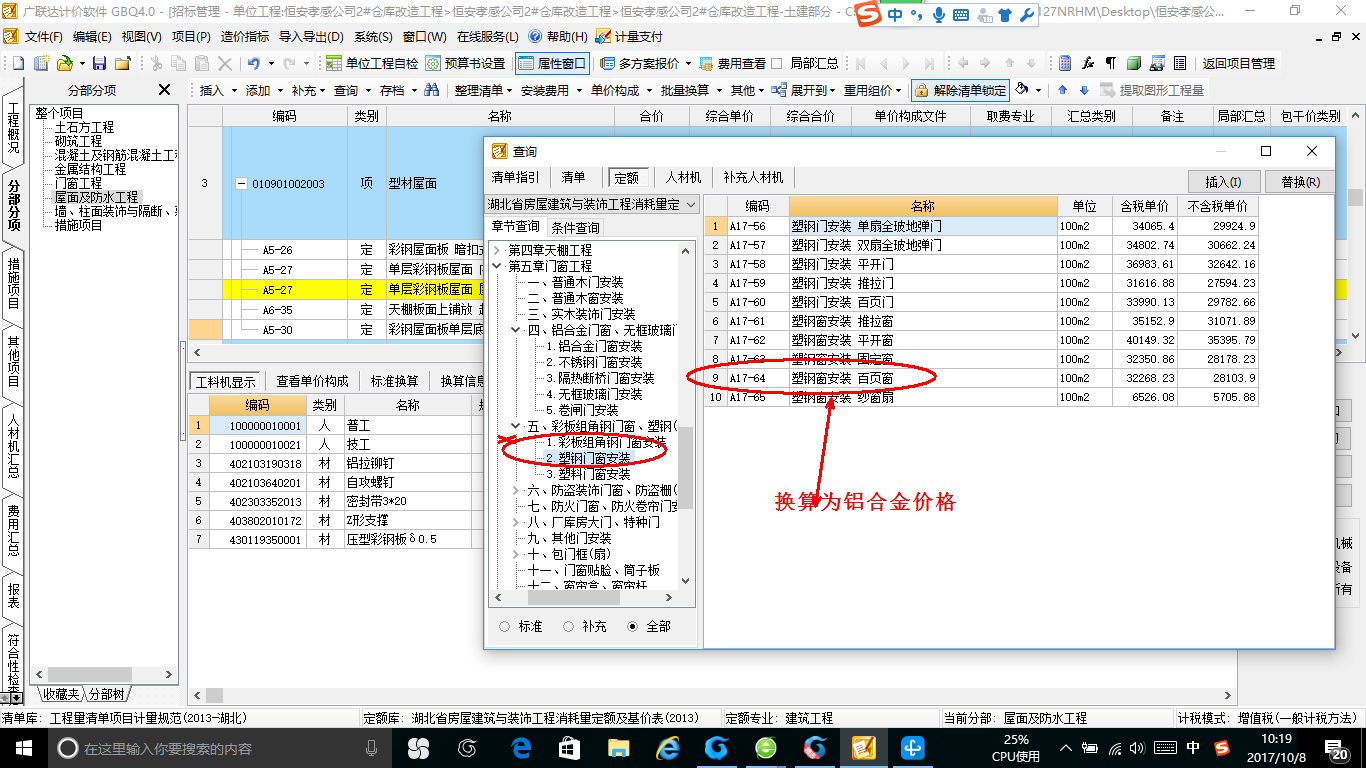Select 门窗工程 in left project tree
Viewport: 1366px width, 768px height.
pos(78,183)
